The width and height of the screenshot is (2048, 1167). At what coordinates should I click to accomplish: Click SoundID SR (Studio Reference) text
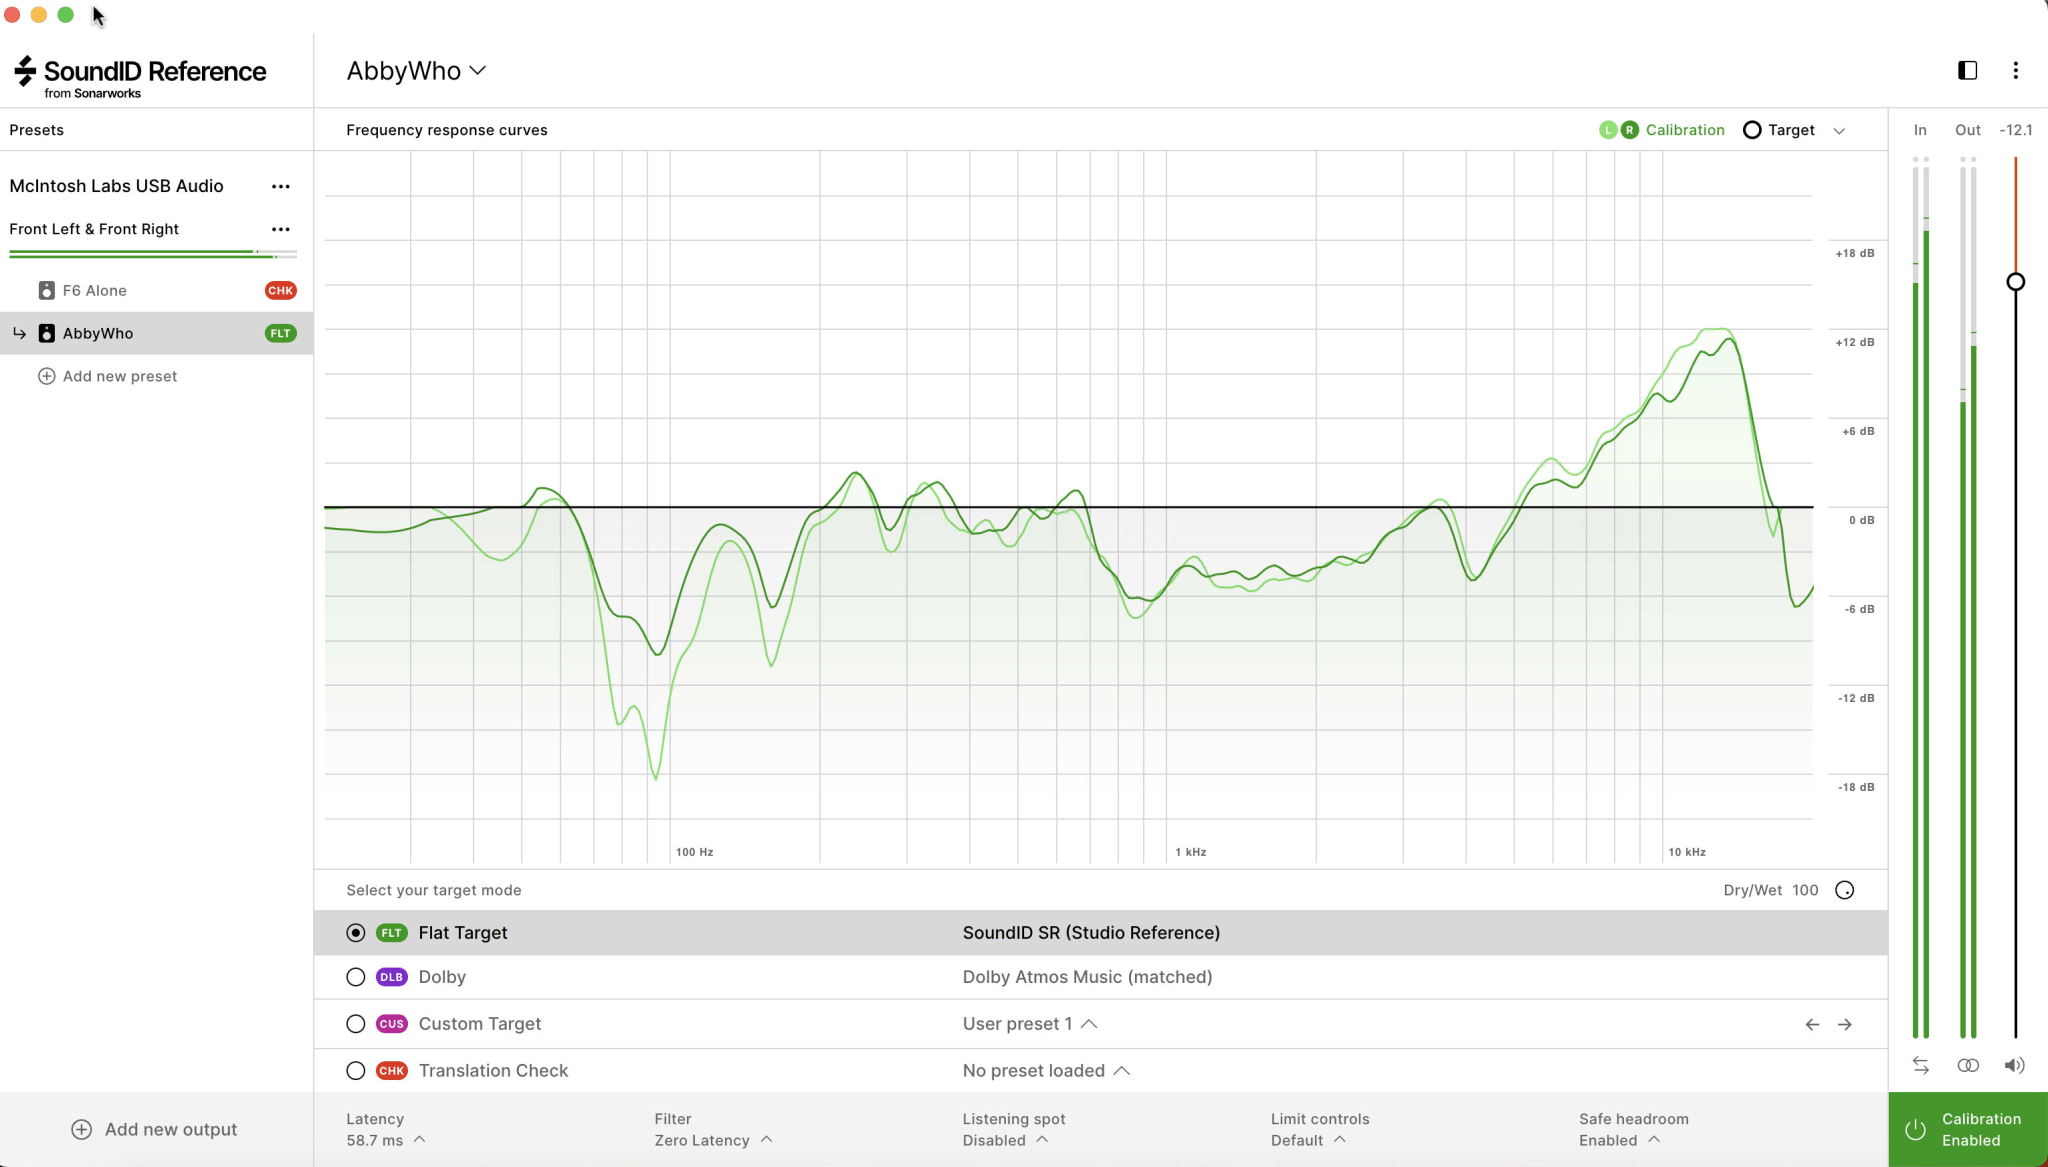[x=1091, y=933]
